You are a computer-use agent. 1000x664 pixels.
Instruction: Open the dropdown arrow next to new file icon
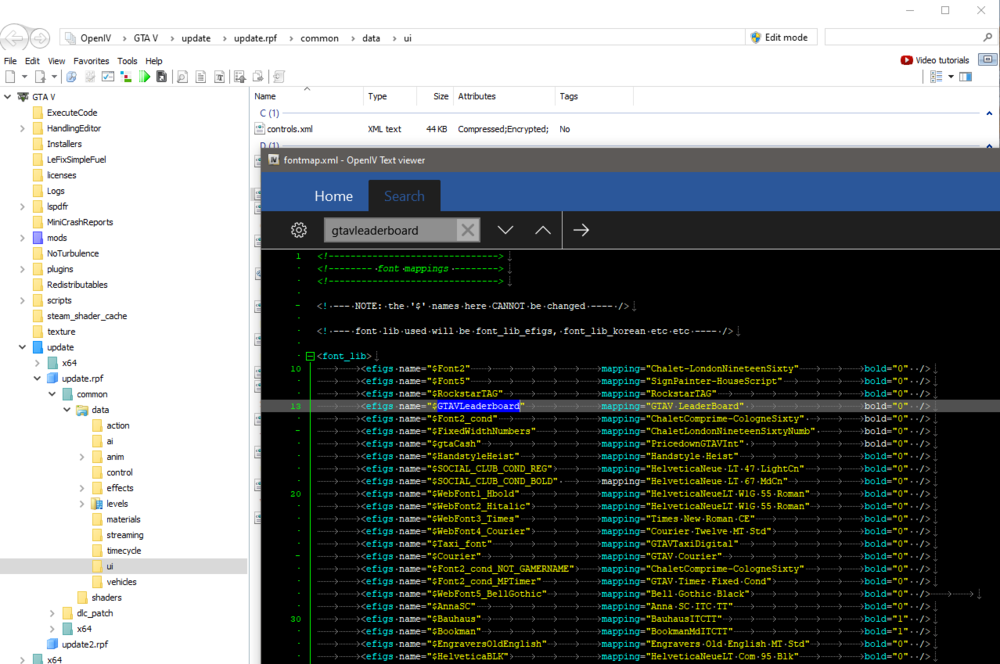23,77
